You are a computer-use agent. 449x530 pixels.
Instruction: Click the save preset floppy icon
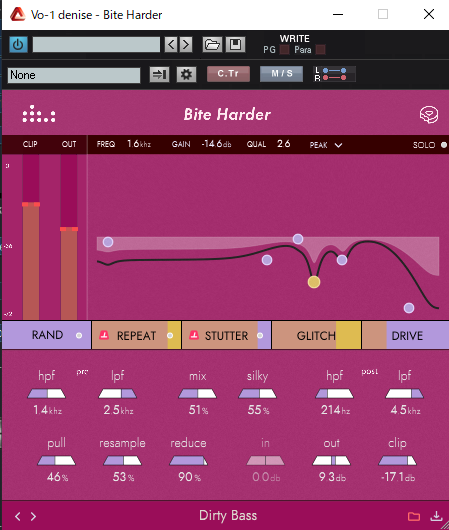coord(235,44)
